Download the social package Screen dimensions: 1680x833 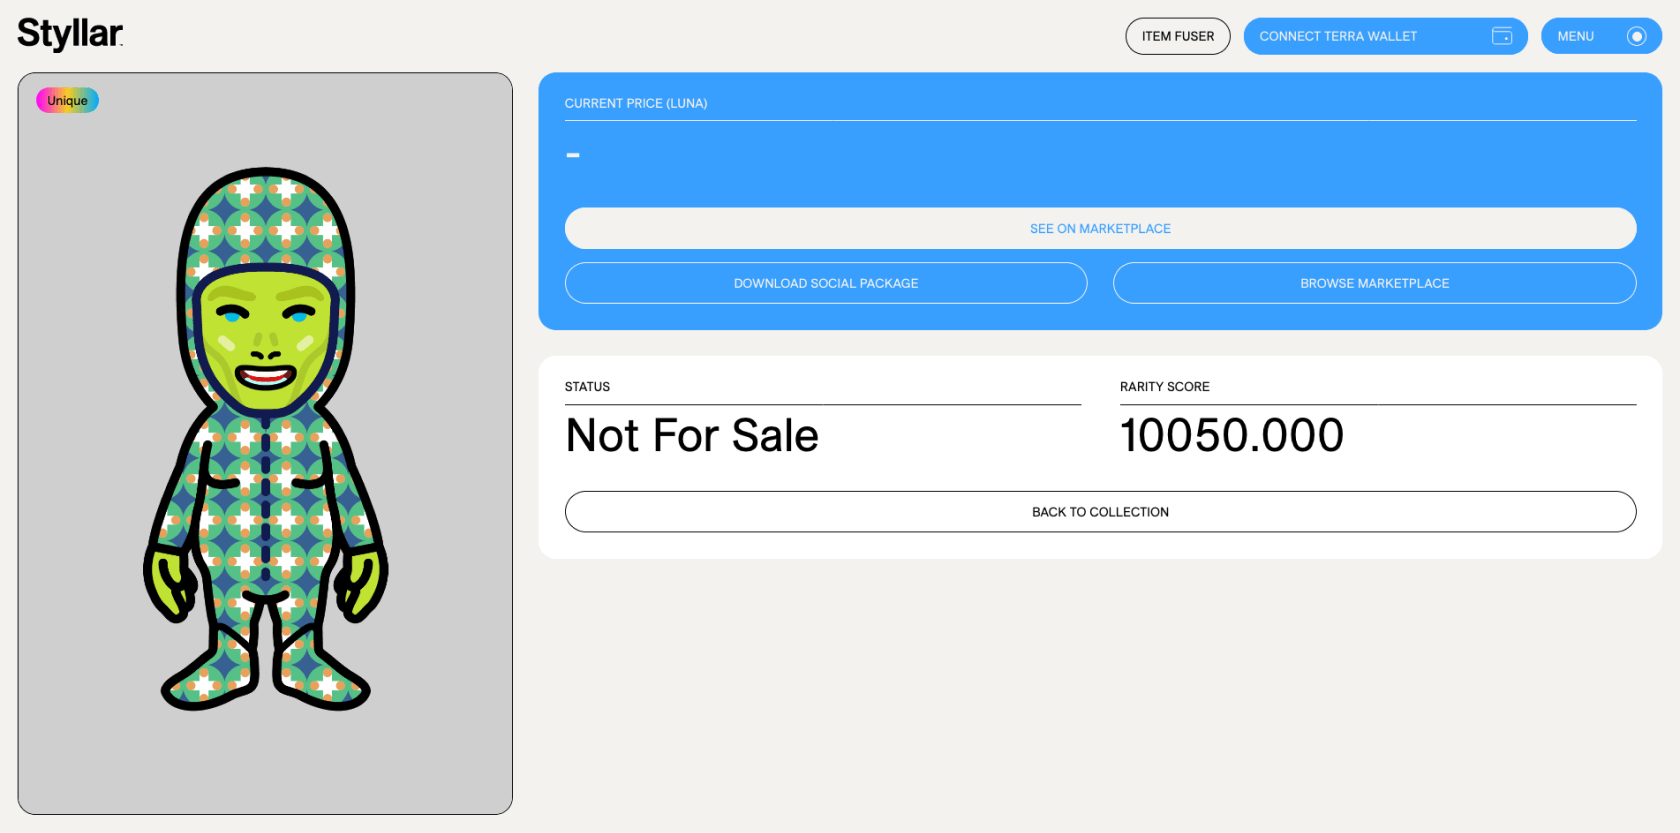click(x=826, y=283)
